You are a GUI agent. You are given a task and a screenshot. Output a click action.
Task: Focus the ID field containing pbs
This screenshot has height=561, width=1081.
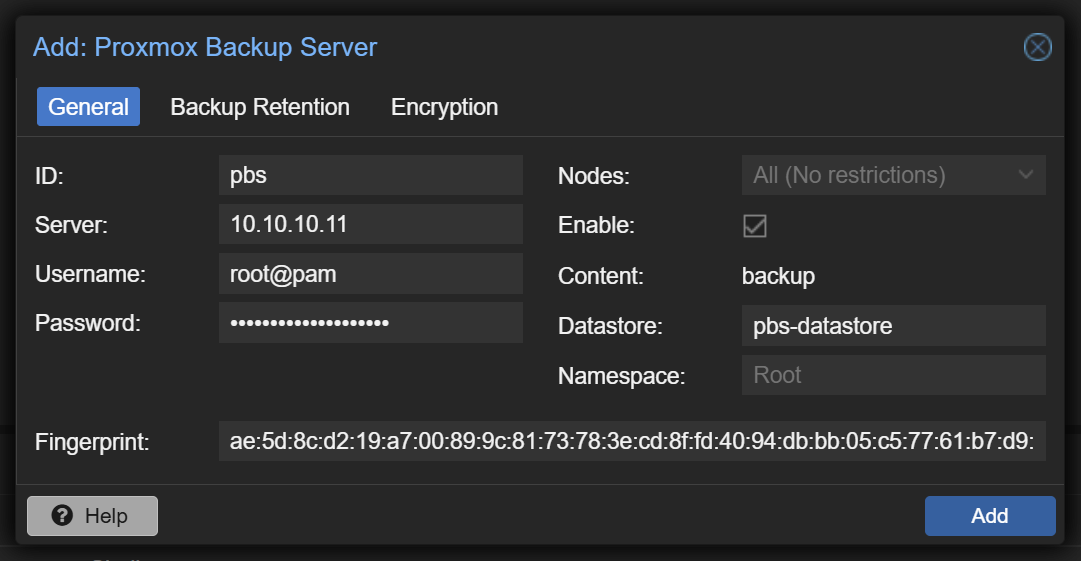[x=370, y=175]
